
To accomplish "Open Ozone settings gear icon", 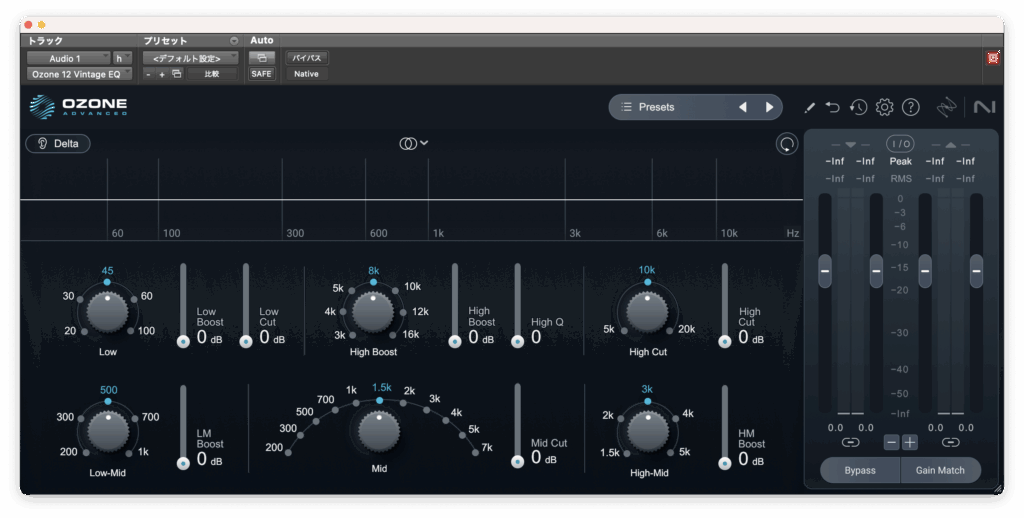I will [884, 107].
